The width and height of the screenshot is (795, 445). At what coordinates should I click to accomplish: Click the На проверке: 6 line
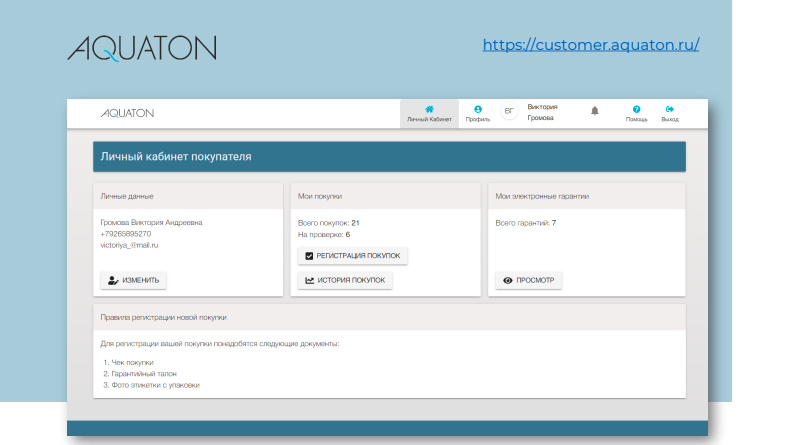[324, 235]
